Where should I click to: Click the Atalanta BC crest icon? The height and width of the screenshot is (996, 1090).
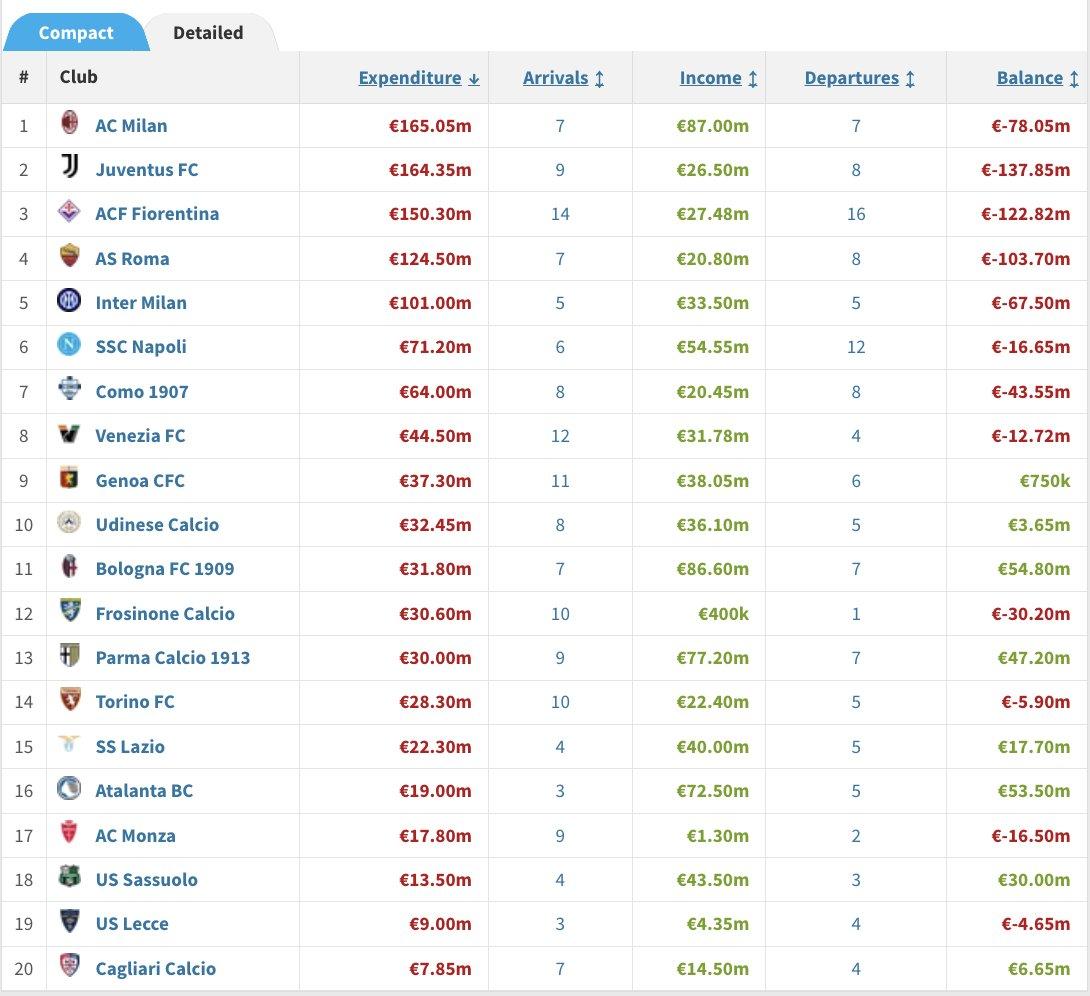69,788
